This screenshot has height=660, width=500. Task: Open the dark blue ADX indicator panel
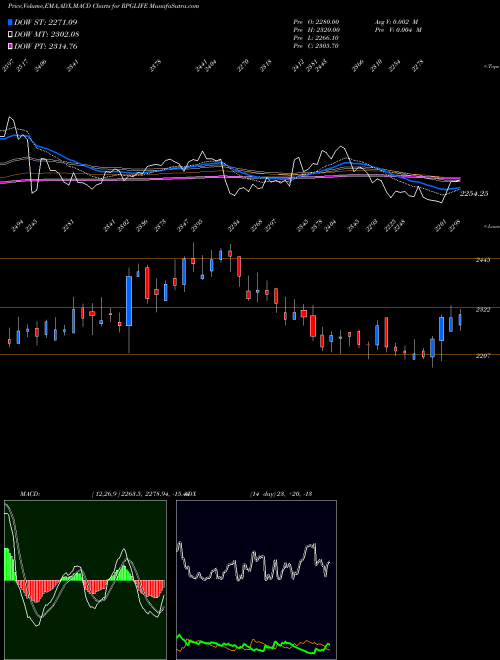(x=256, y=580)
